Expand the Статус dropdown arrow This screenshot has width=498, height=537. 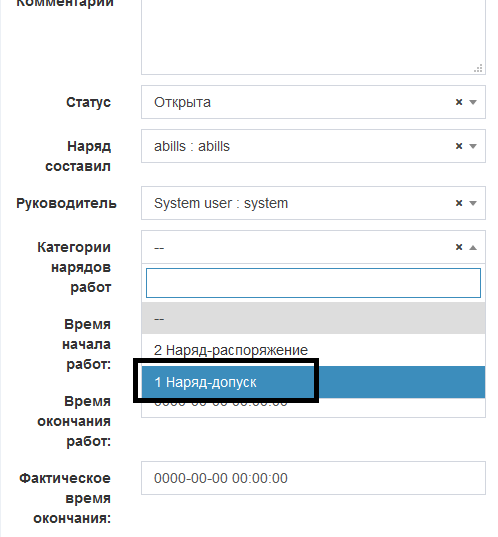[x=473, y=102]
